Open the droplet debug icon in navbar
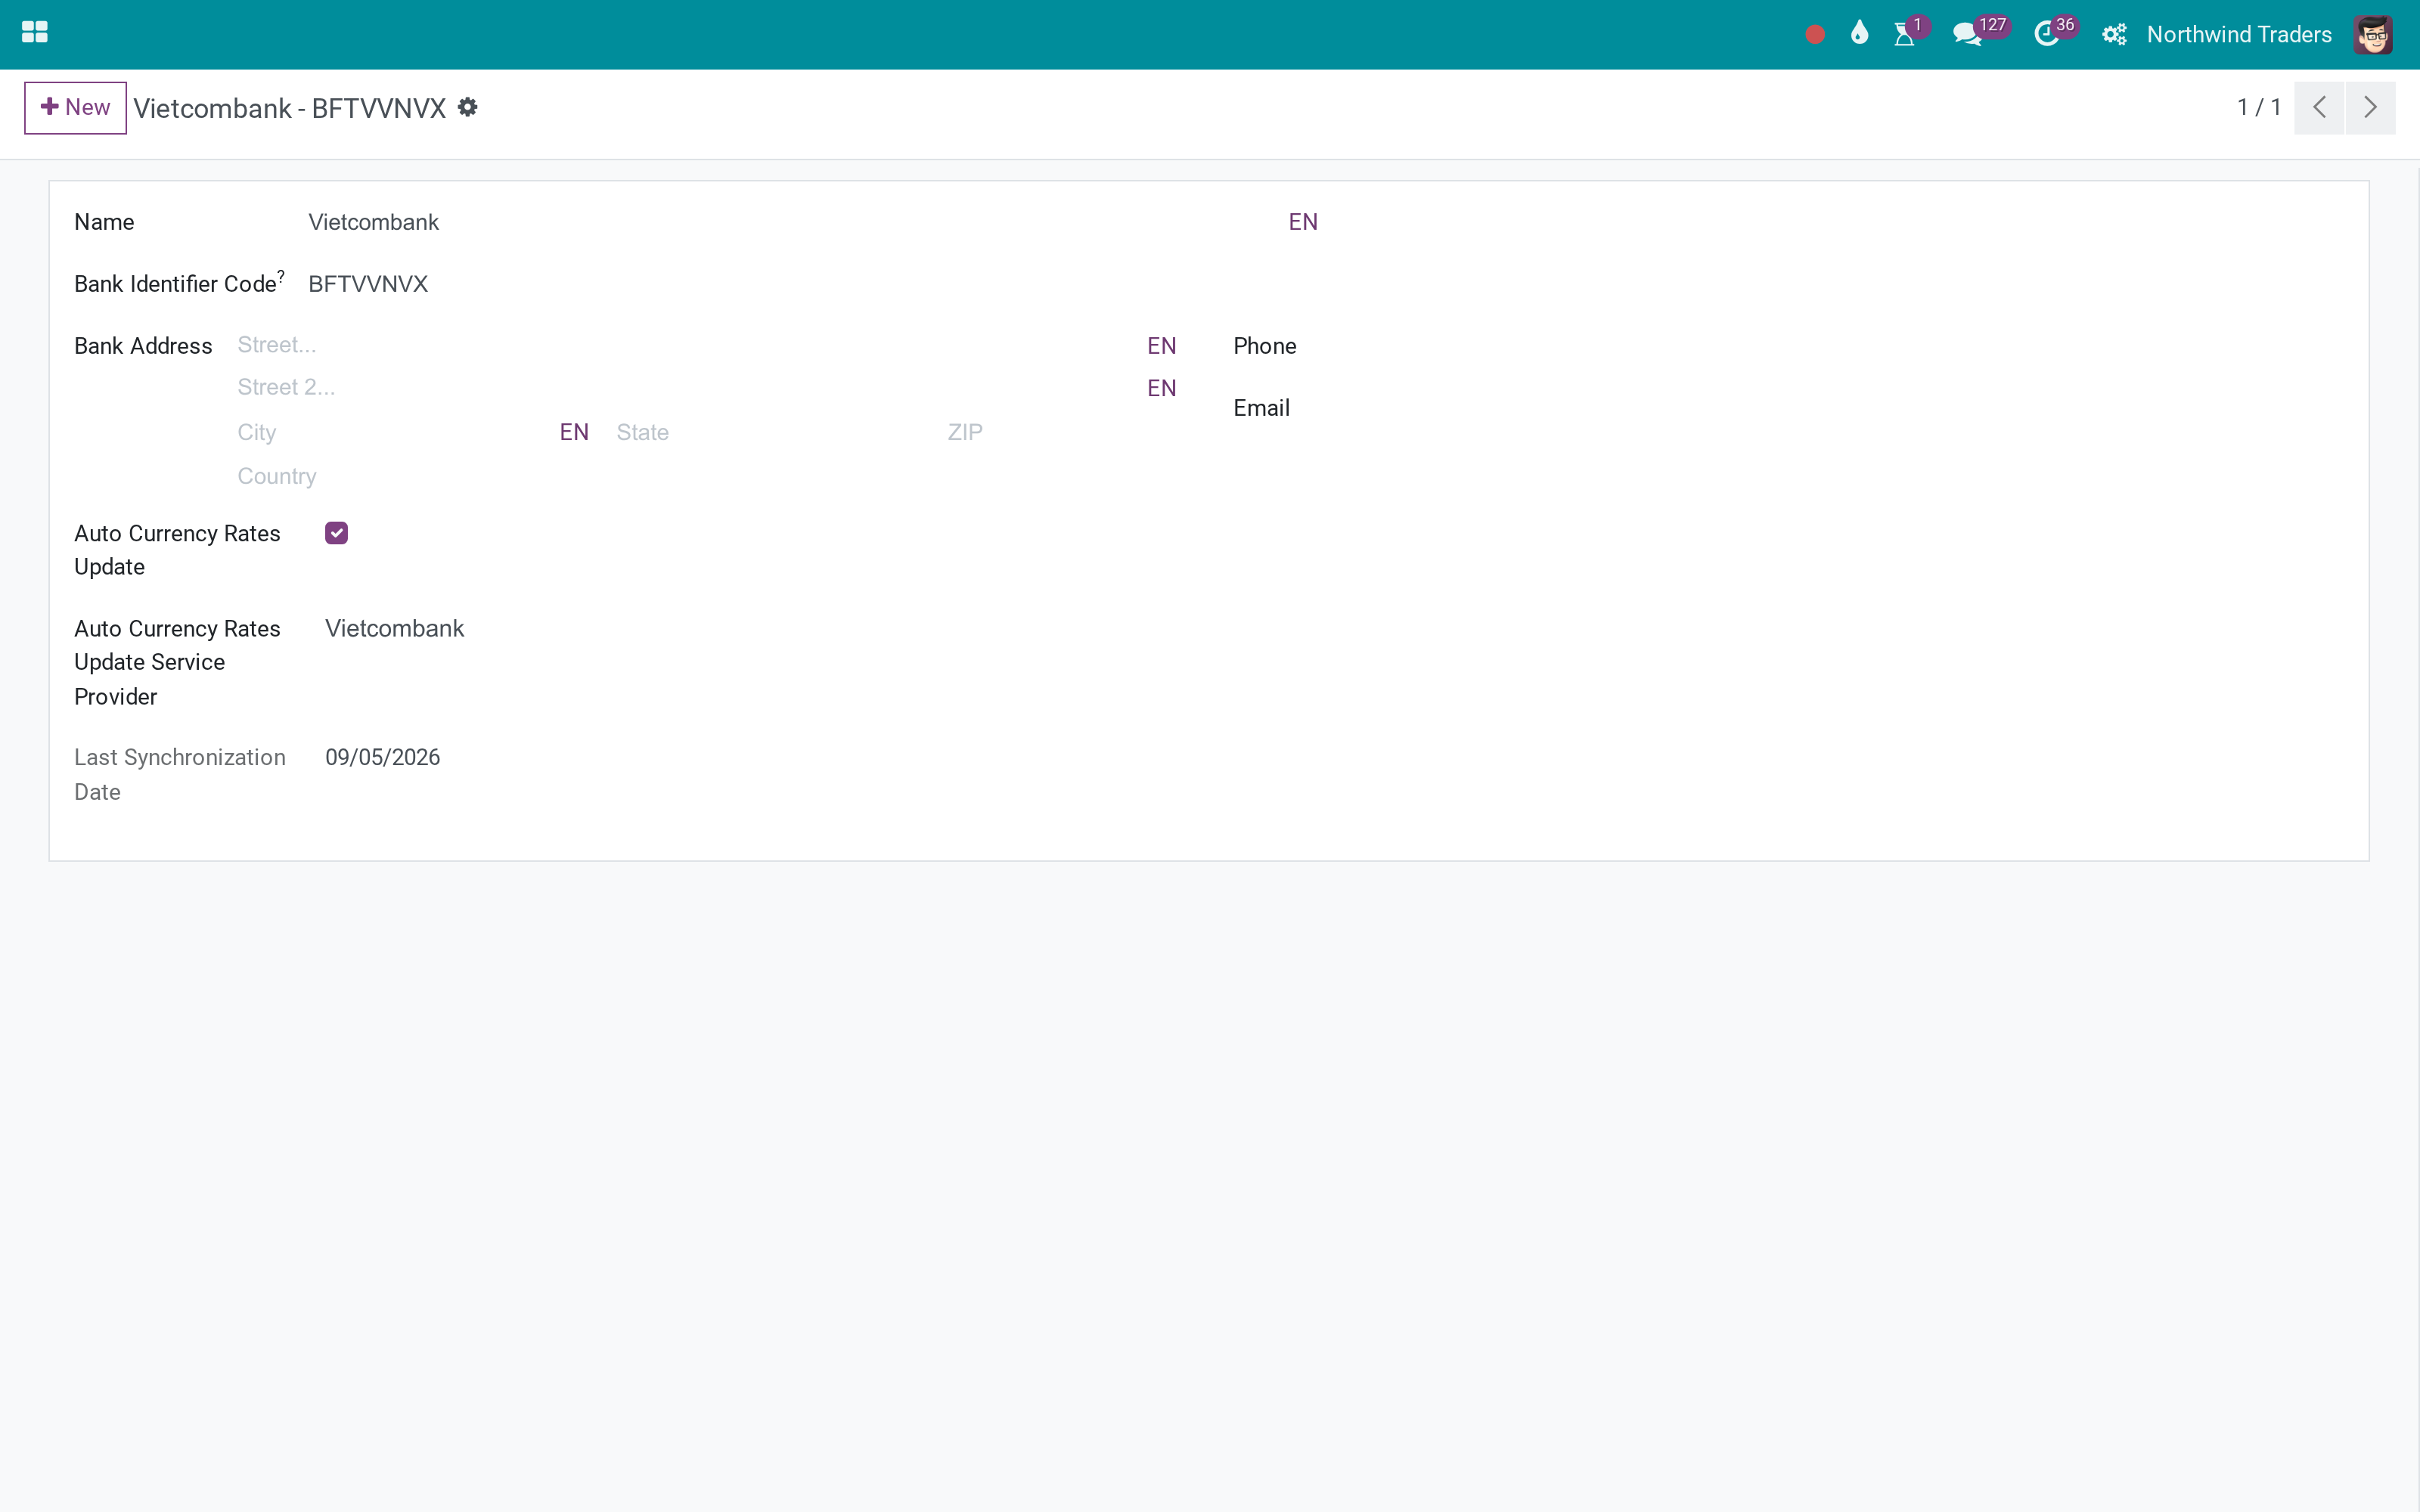The height and width of the screenshot is (1512, 2420). pyautogui.click(x=1859, y=34)
